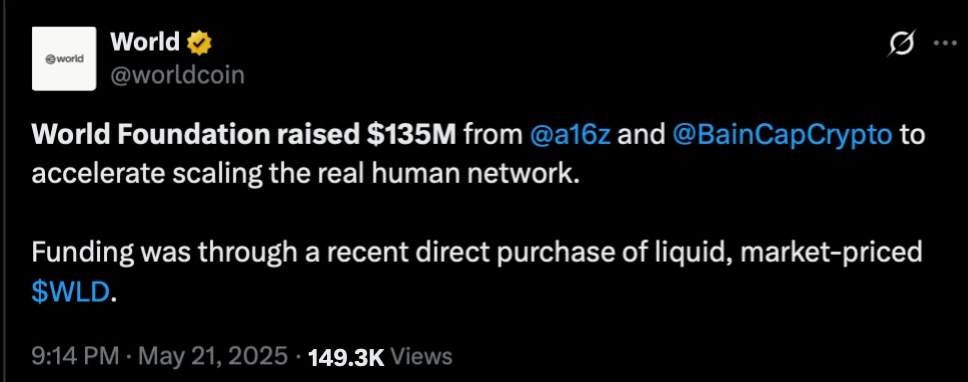
Task: Click the gold verified badge
Action: tap(199, 43)
